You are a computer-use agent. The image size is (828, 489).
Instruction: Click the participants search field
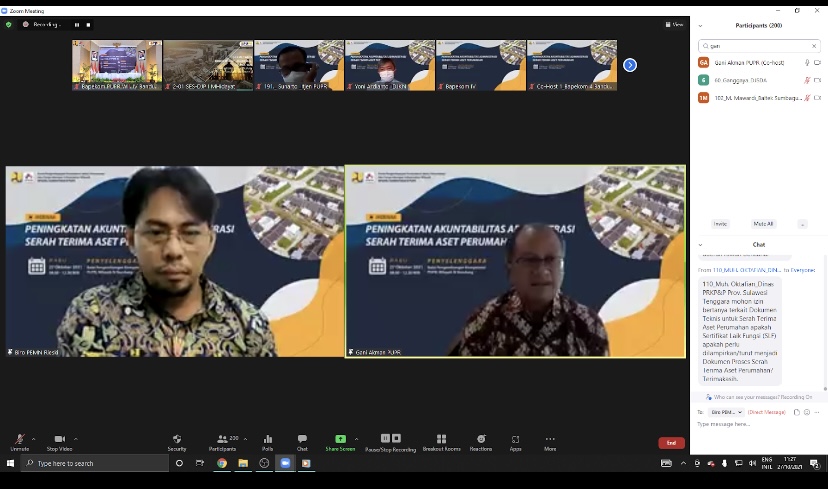coord(759,46)
